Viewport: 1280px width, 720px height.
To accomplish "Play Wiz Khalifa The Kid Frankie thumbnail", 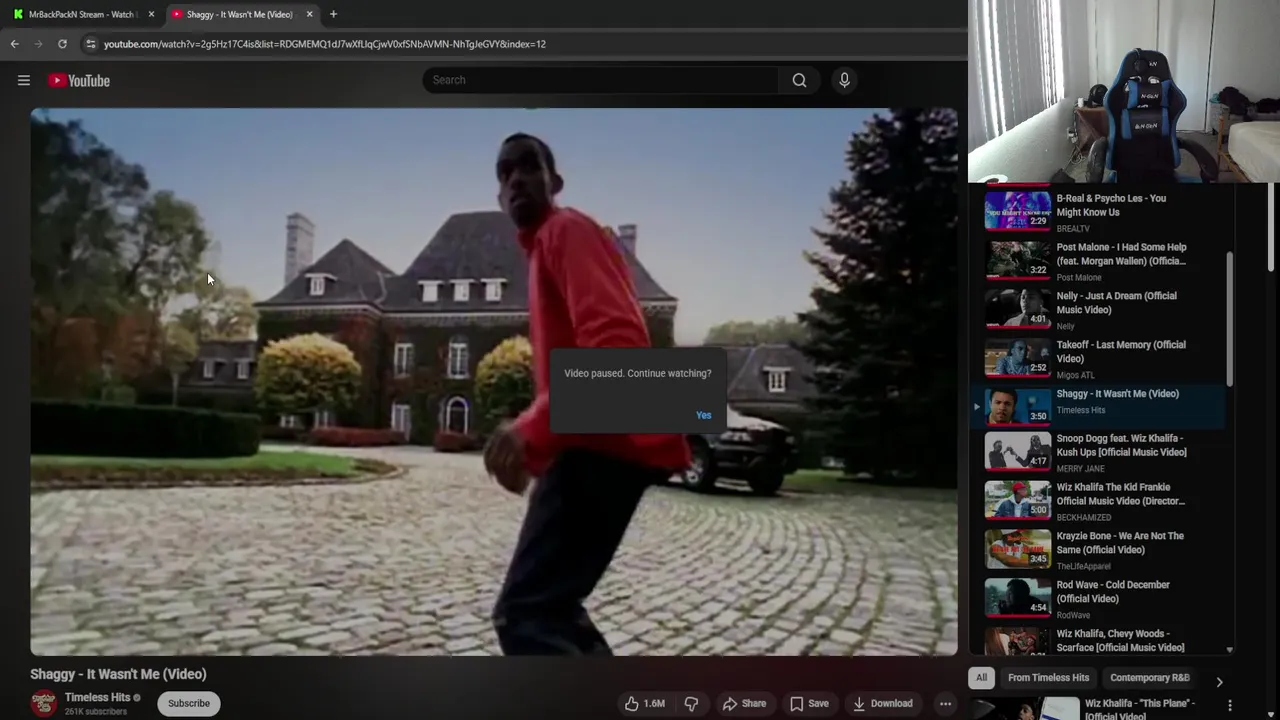I will click(x=1018, y=501).
